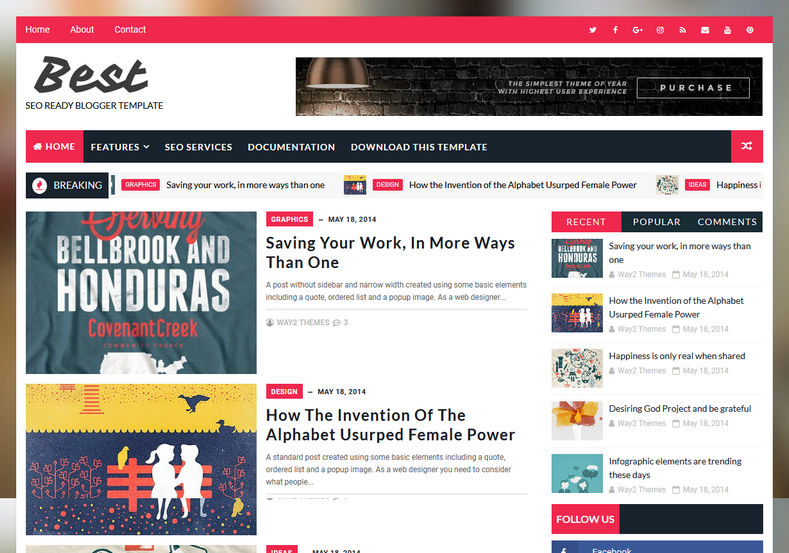Open SEO Services menu item

(x=198, y=147)
